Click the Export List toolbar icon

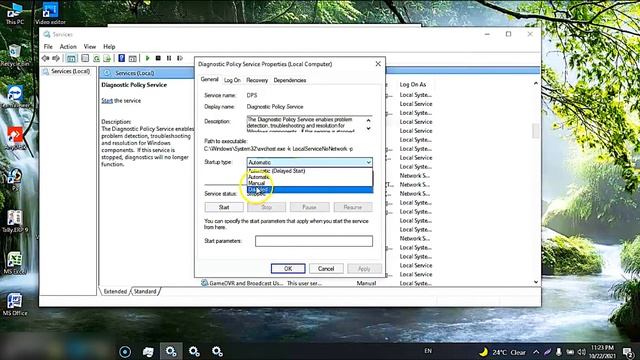tap(107, 58)
